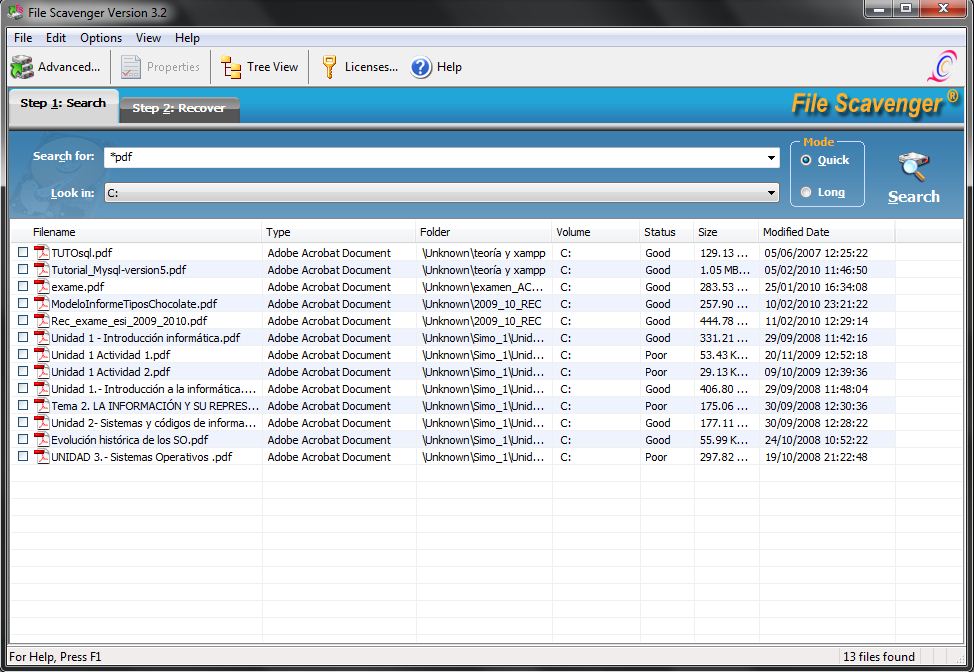Click PDF icon of Unidad 1 Actividad 1.pdf

coord(42,355)
